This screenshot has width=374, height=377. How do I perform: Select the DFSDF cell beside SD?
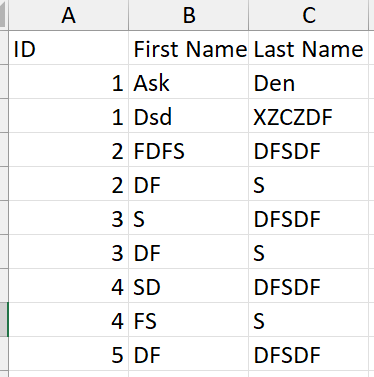tap(309, 286)
